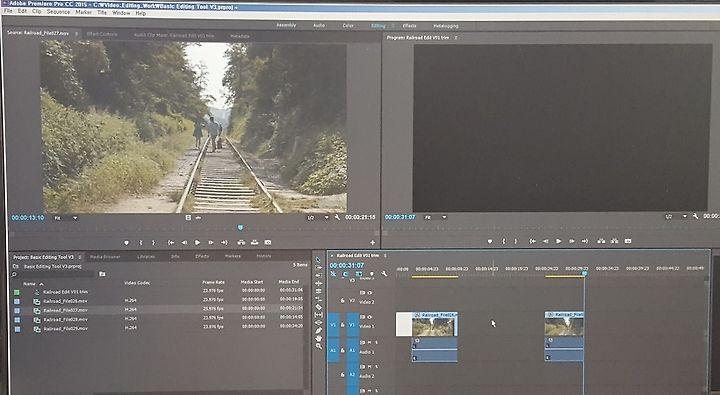
Task: Click Mark In in Source monitor
Action: 141,242
